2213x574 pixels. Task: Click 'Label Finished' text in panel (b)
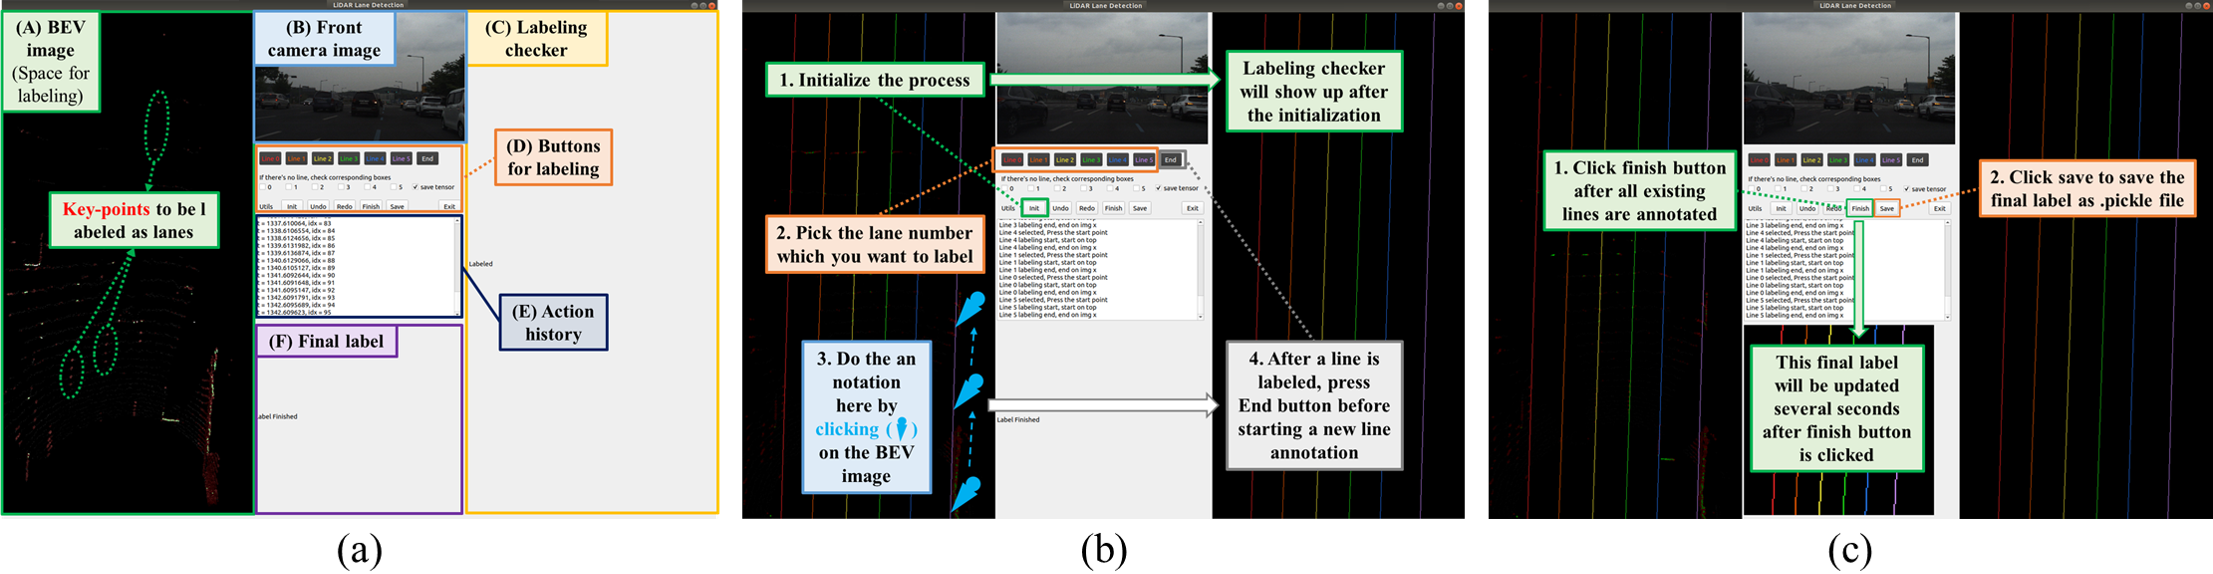(1018, 420)
